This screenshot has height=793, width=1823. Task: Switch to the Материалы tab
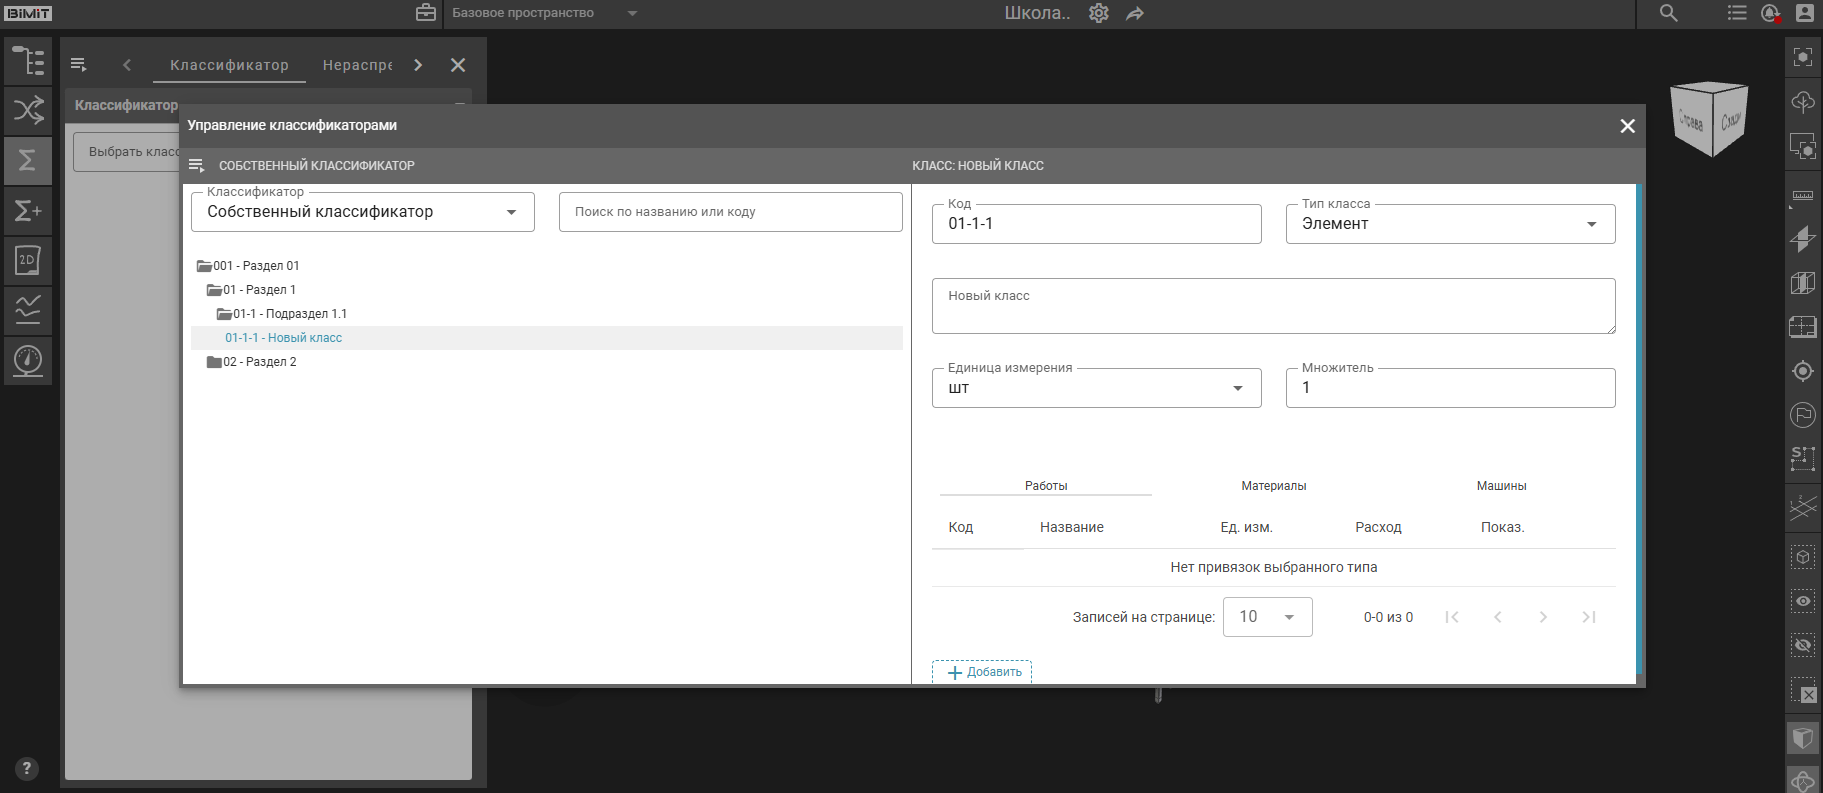(1273, 486)
